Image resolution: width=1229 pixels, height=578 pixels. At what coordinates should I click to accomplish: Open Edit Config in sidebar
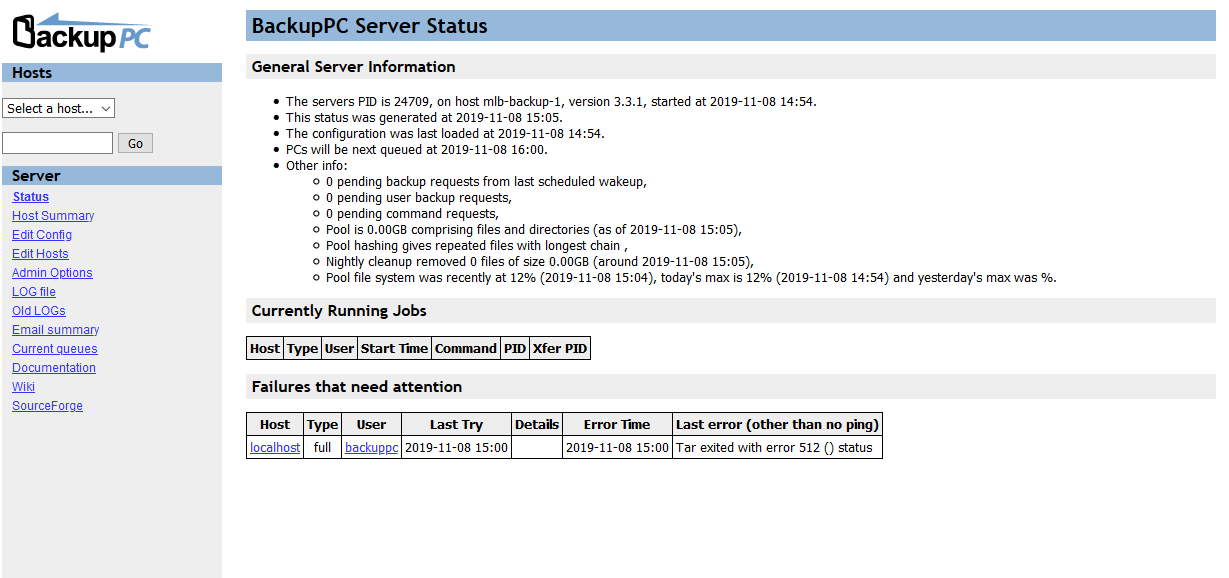coord(42,235)
